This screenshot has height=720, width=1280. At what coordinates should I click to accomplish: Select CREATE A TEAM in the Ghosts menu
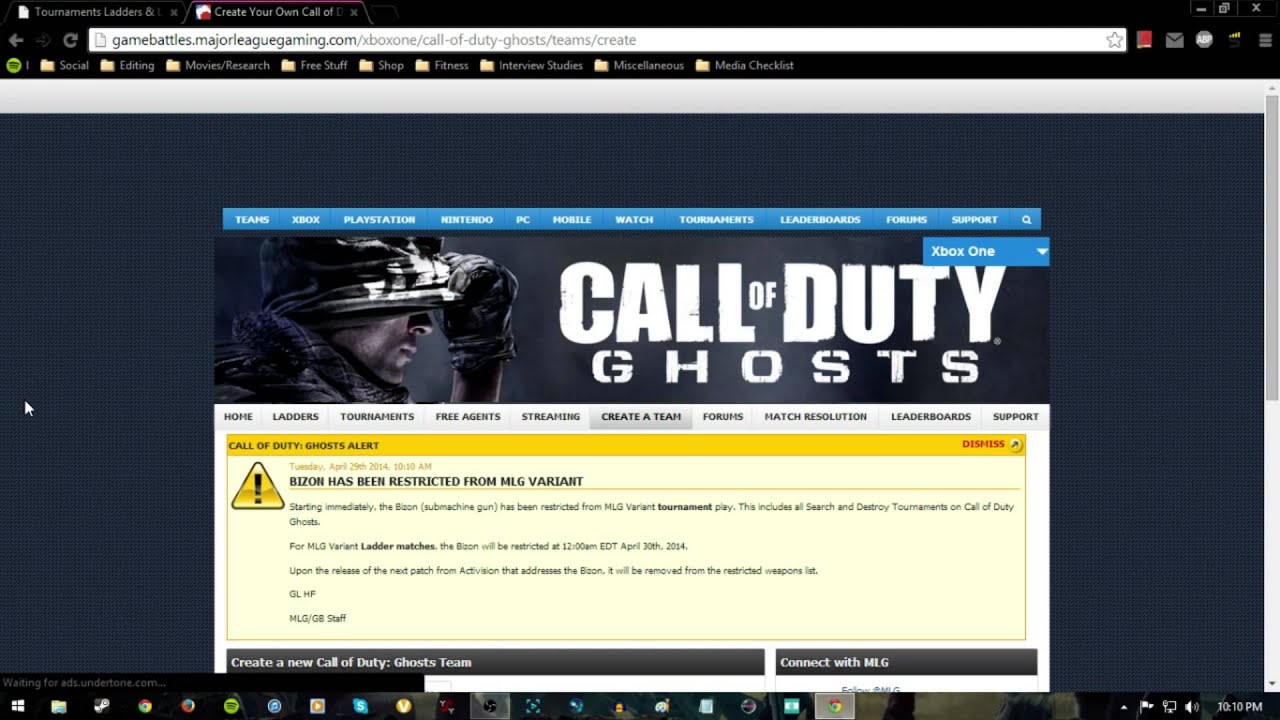click(x=641, y=416)
